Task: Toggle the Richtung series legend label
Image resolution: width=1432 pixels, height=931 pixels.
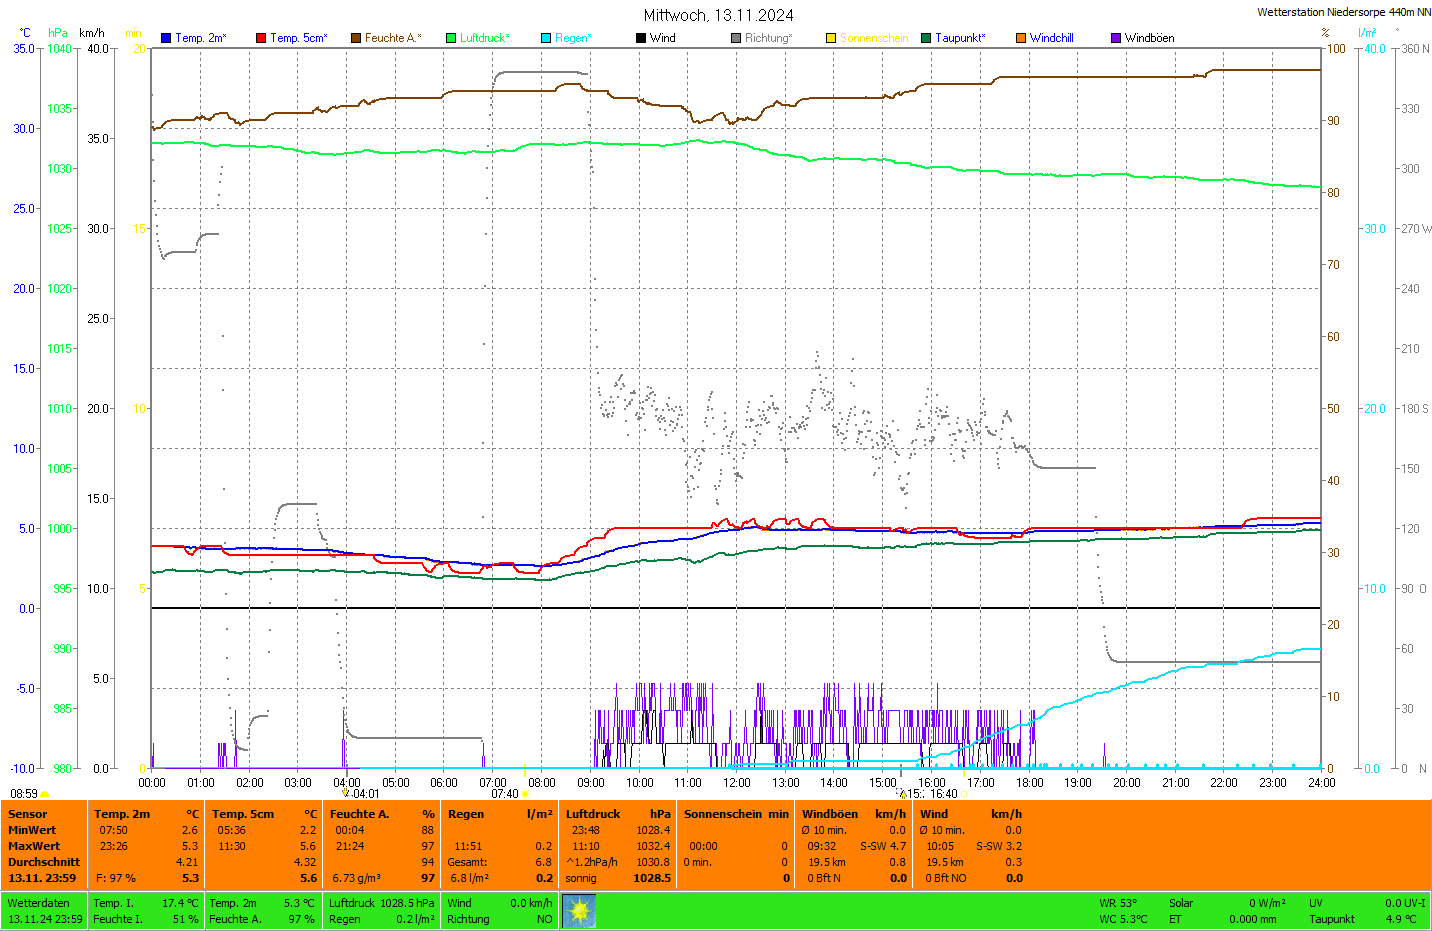Action: 768,38
